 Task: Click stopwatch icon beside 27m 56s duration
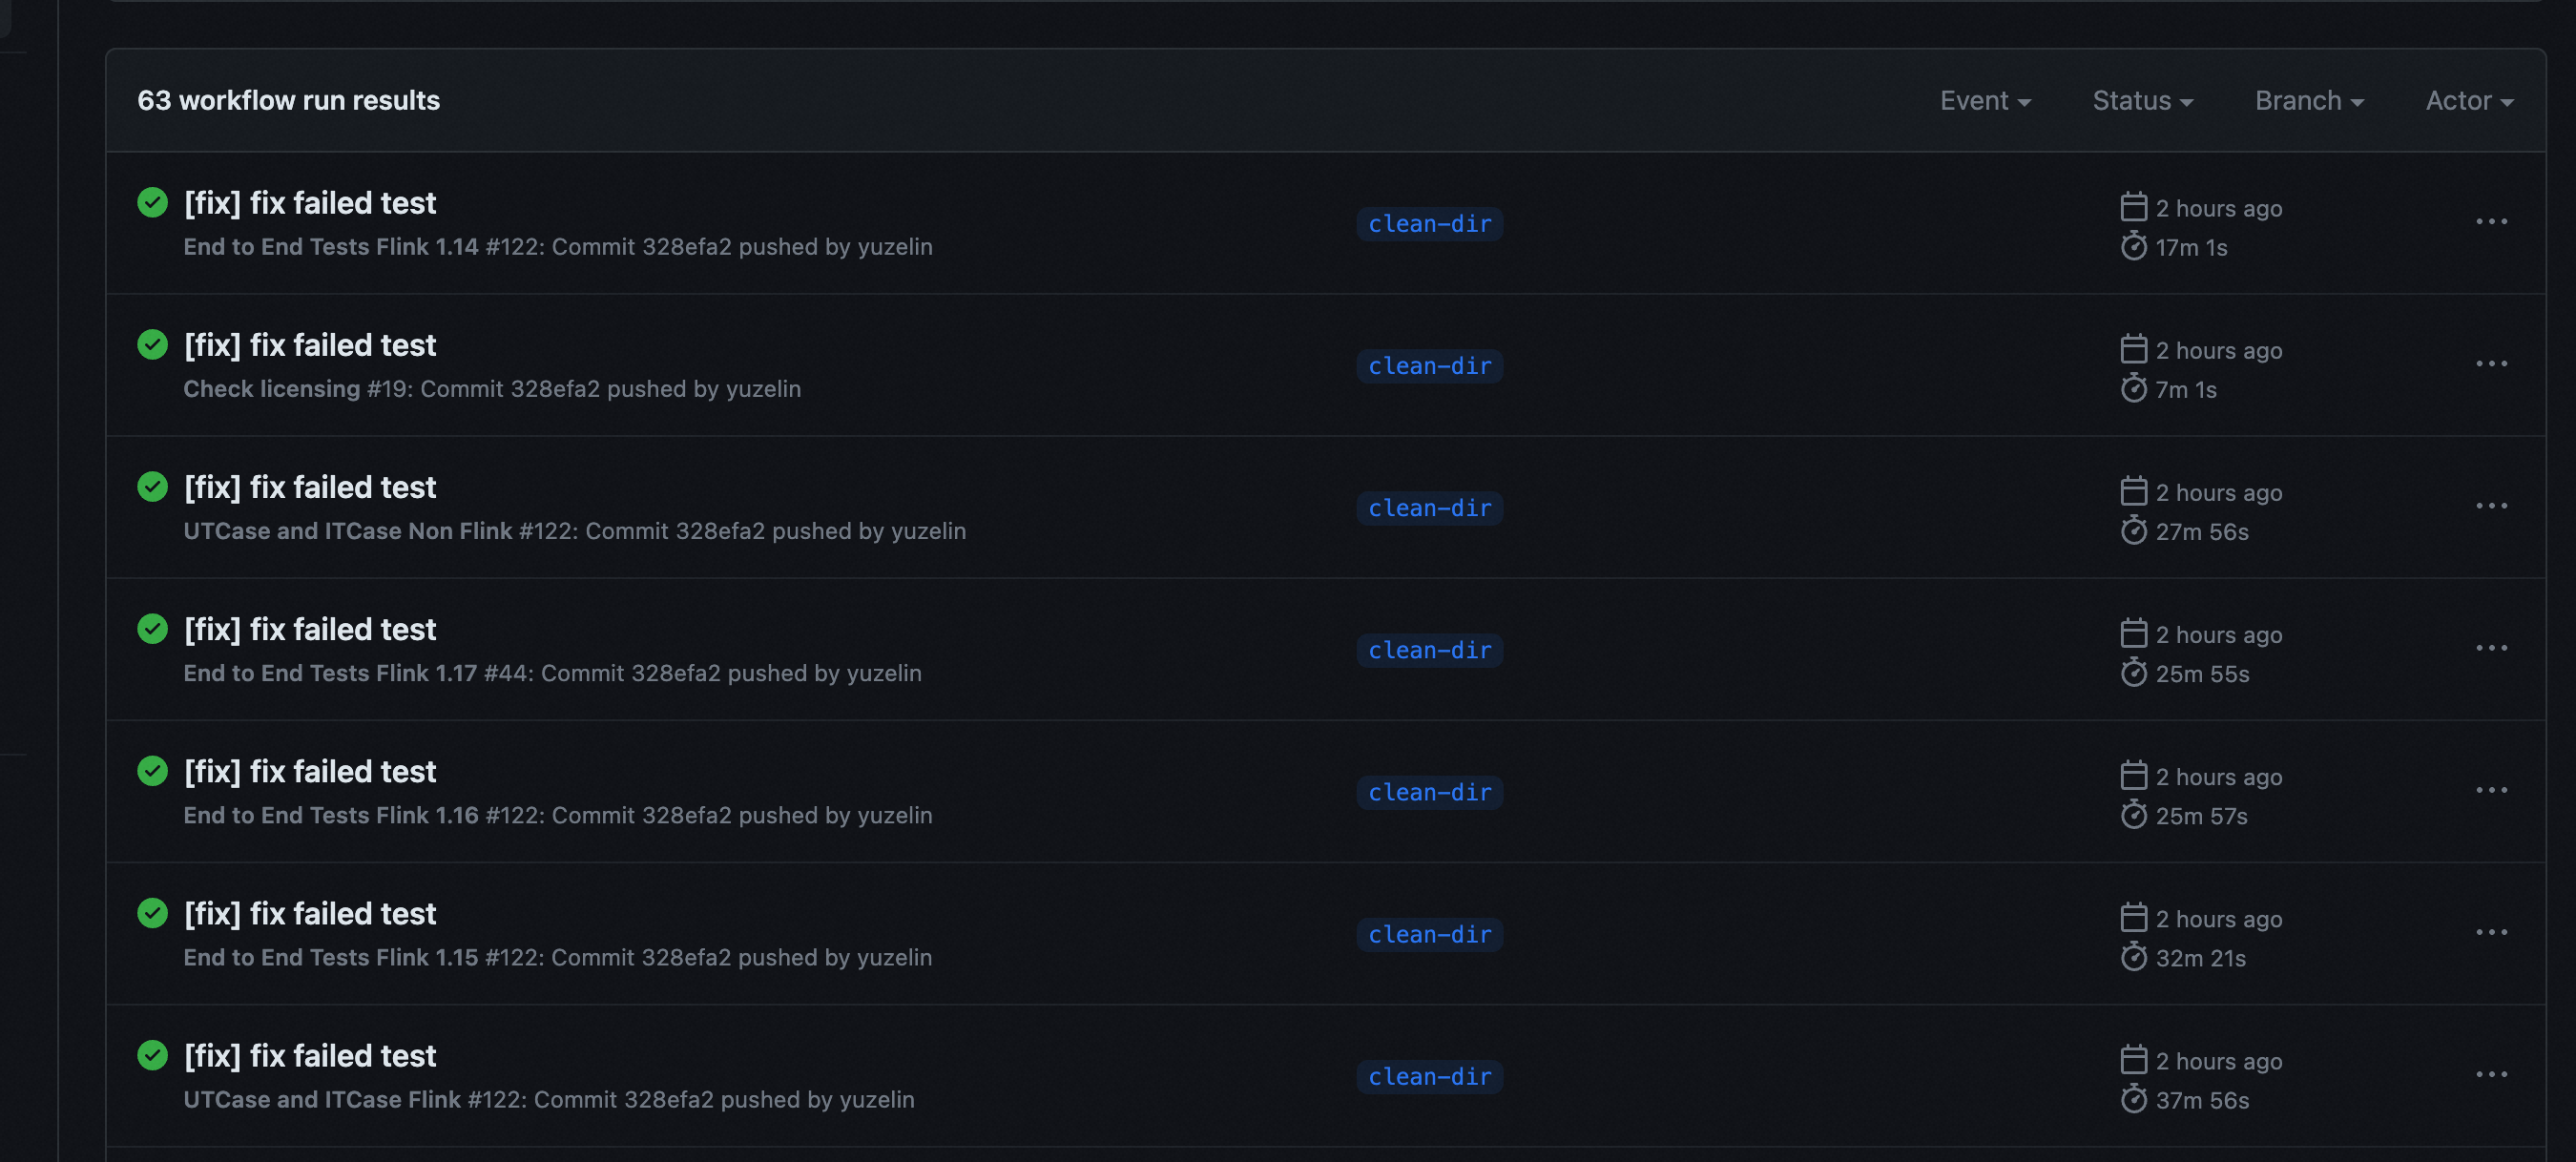point(2133,531)
